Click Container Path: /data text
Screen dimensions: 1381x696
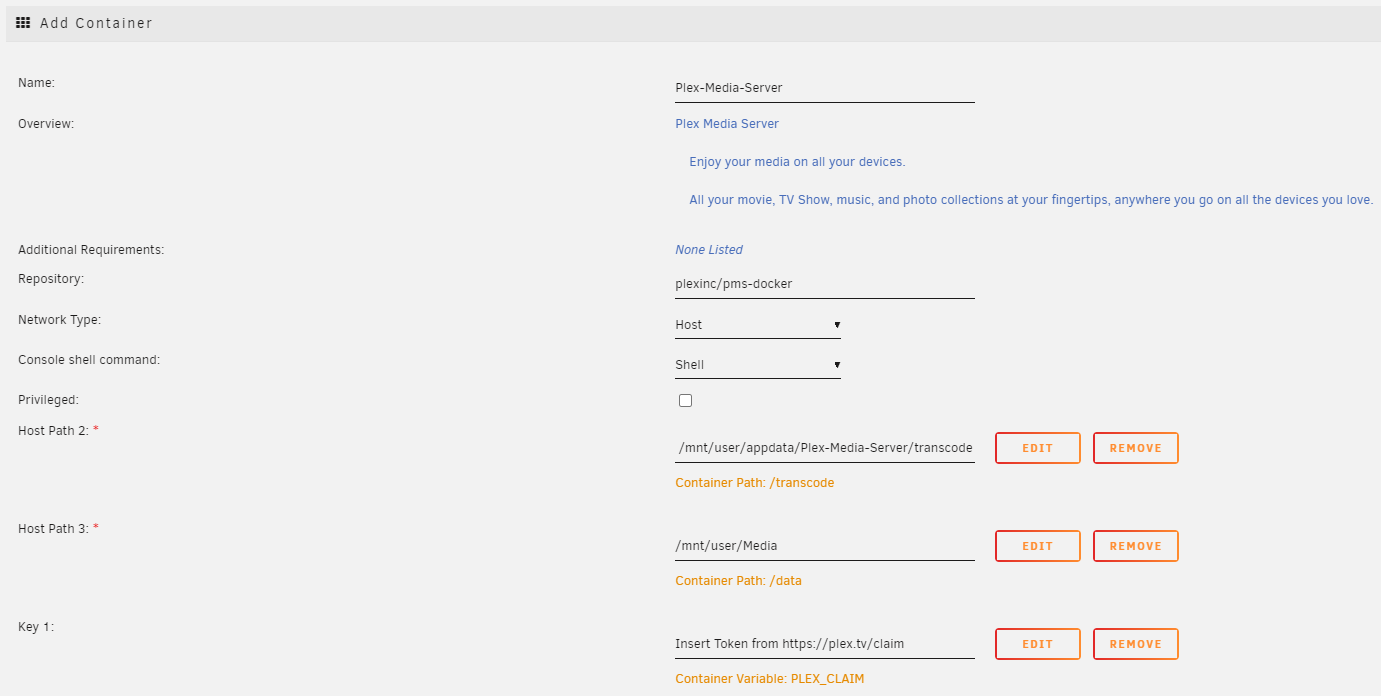[739, 581]
